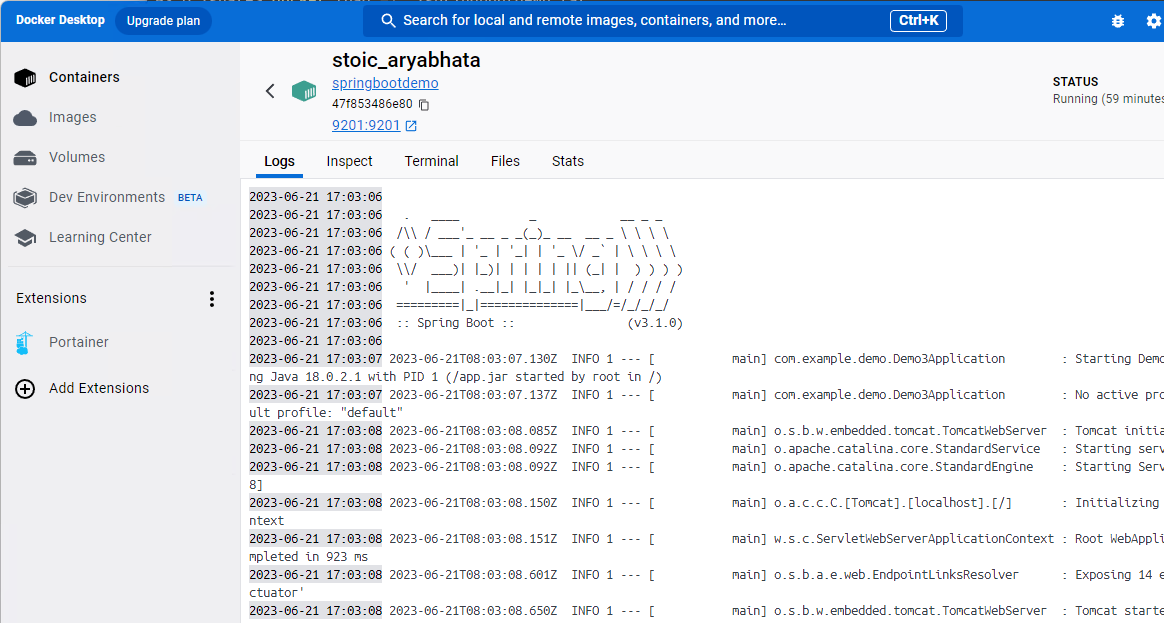Switch to the Logs tab

[279, 161]
